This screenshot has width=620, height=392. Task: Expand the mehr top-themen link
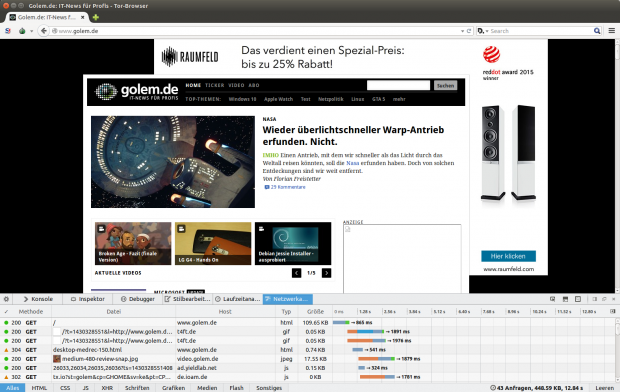point(399,99)
